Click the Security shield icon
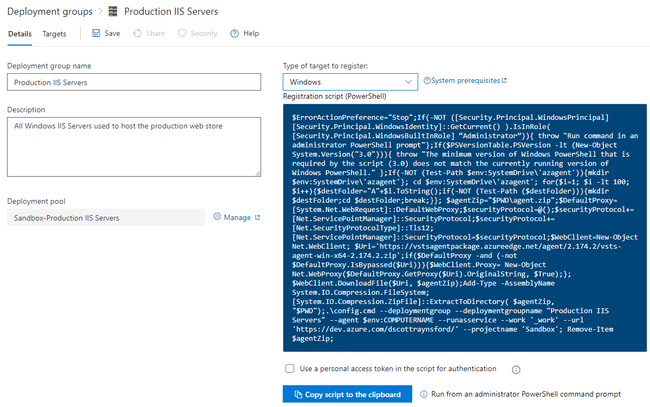Image resolution: width=650 pixels, height=407 pixels. (x=182, y=33)
